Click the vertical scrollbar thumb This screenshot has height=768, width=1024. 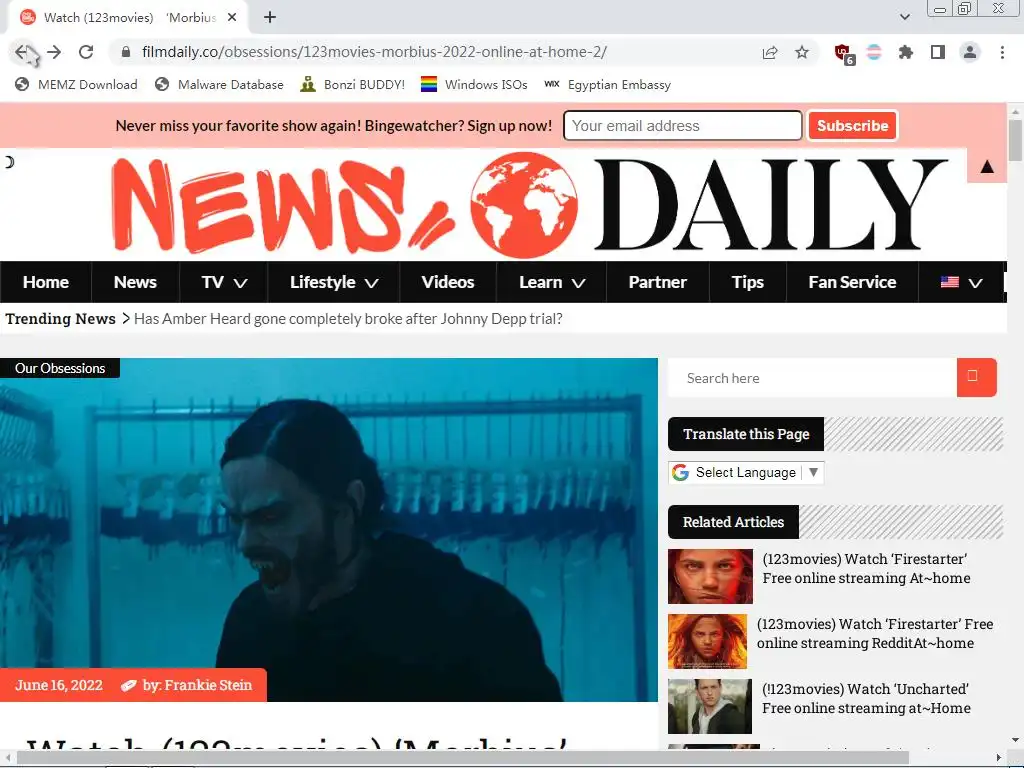pyautogui.click(x=1015, y=140)
